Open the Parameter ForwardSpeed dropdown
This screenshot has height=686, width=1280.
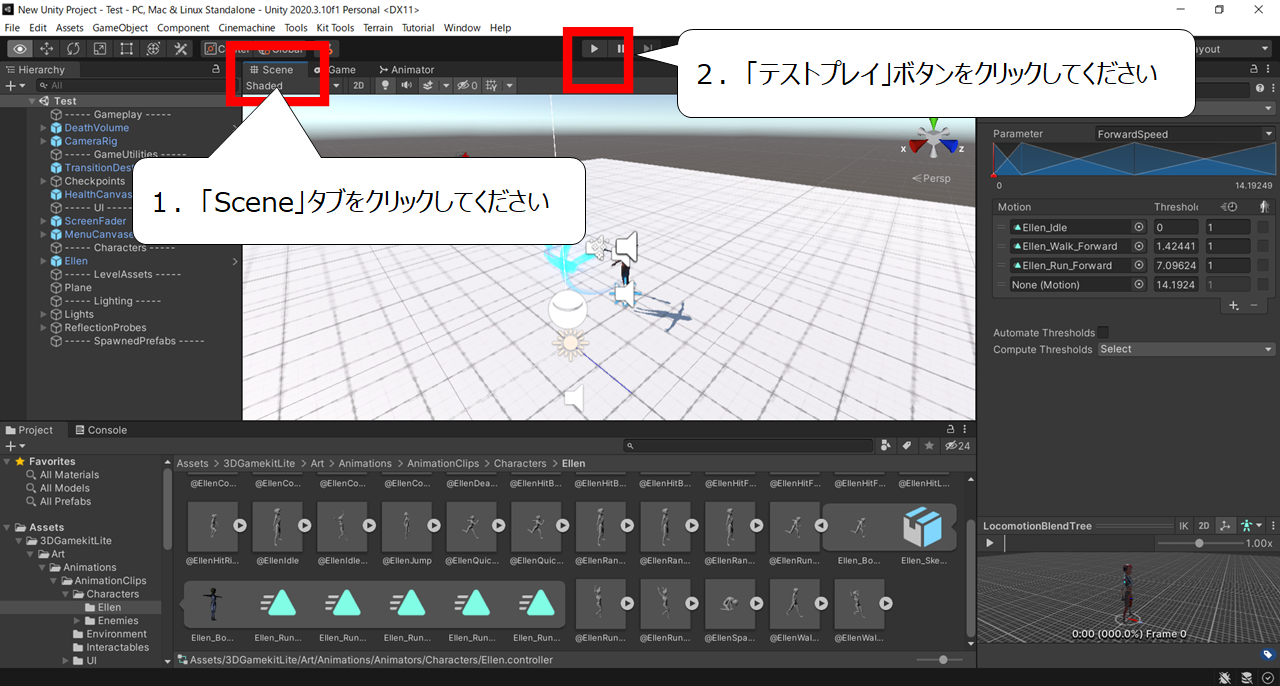1185,134
